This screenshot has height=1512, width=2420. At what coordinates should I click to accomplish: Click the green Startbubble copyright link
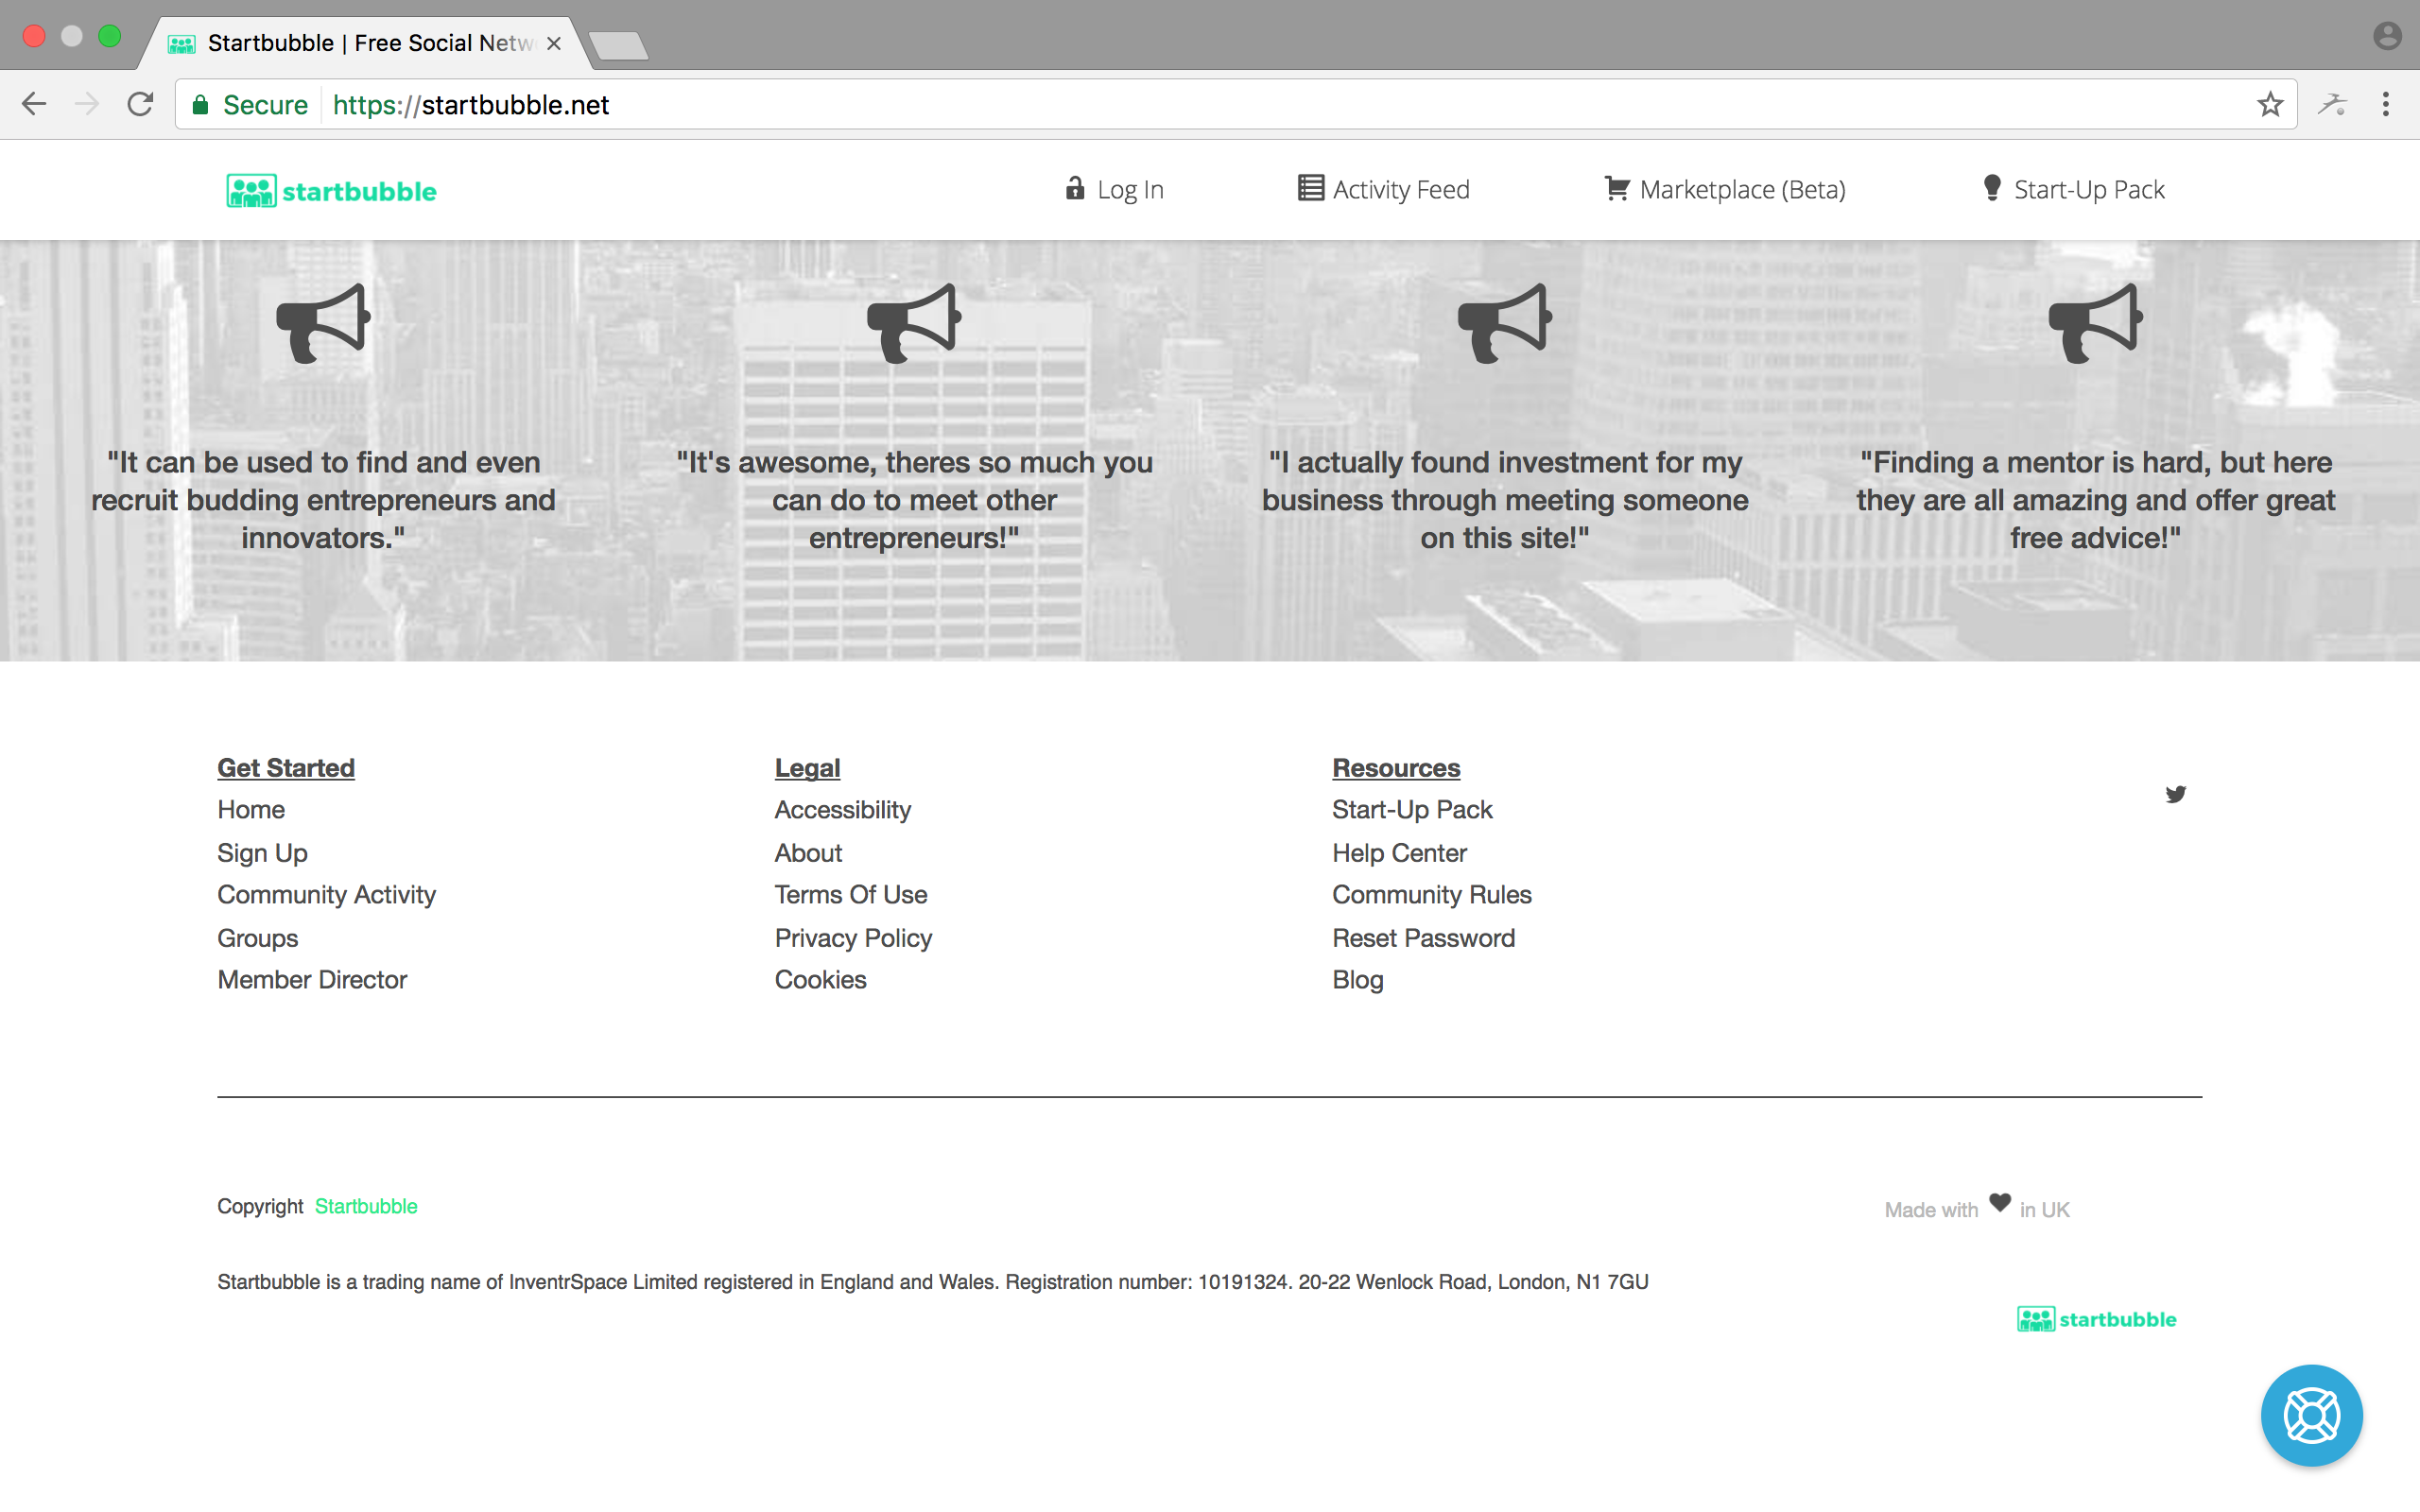[366, 1206]
